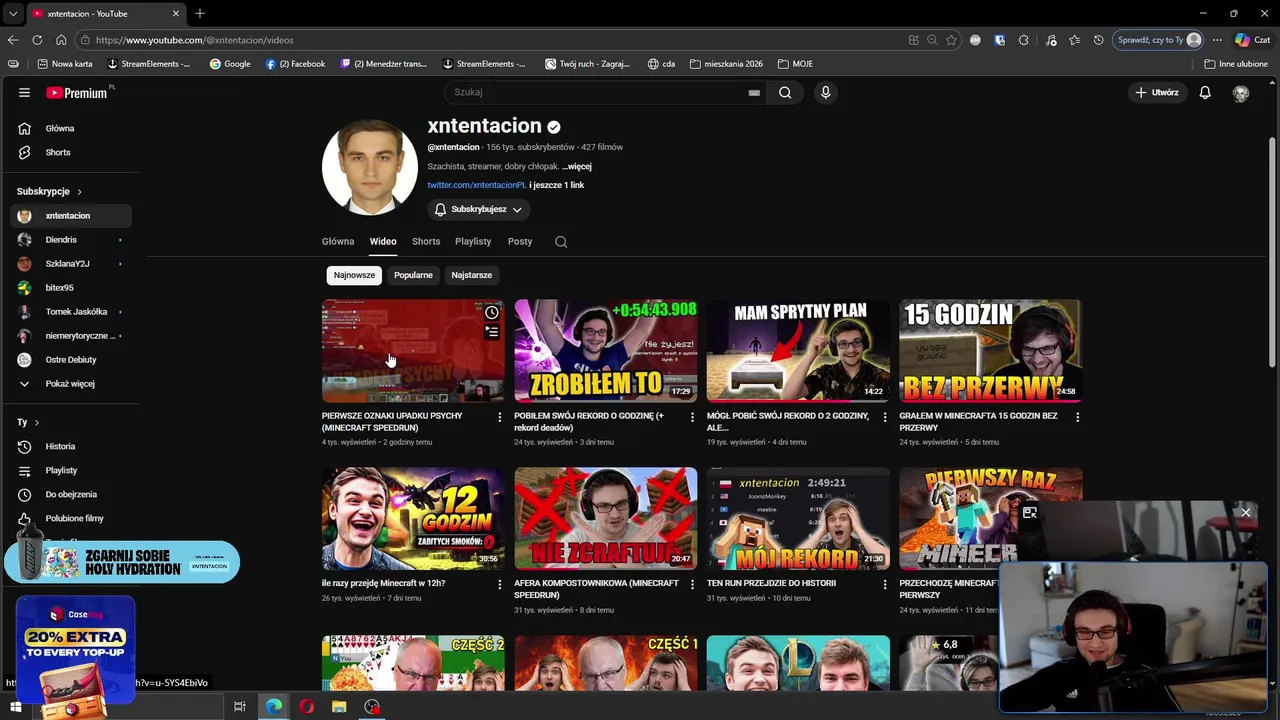Open Task View on taskbar
Image resolution: width=1280 pixels, height=720 pixels.
[240, 707]
